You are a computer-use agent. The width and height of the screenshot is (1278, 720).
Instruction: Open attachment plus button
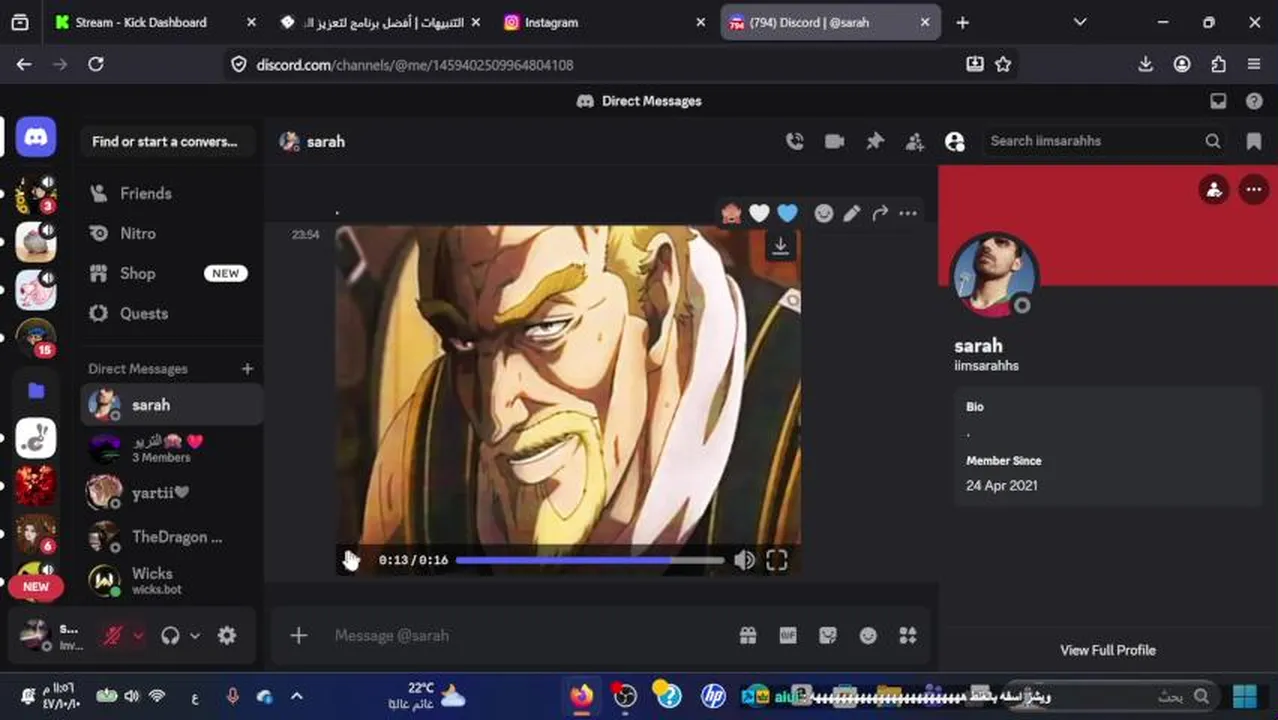(x=298, y=635)
